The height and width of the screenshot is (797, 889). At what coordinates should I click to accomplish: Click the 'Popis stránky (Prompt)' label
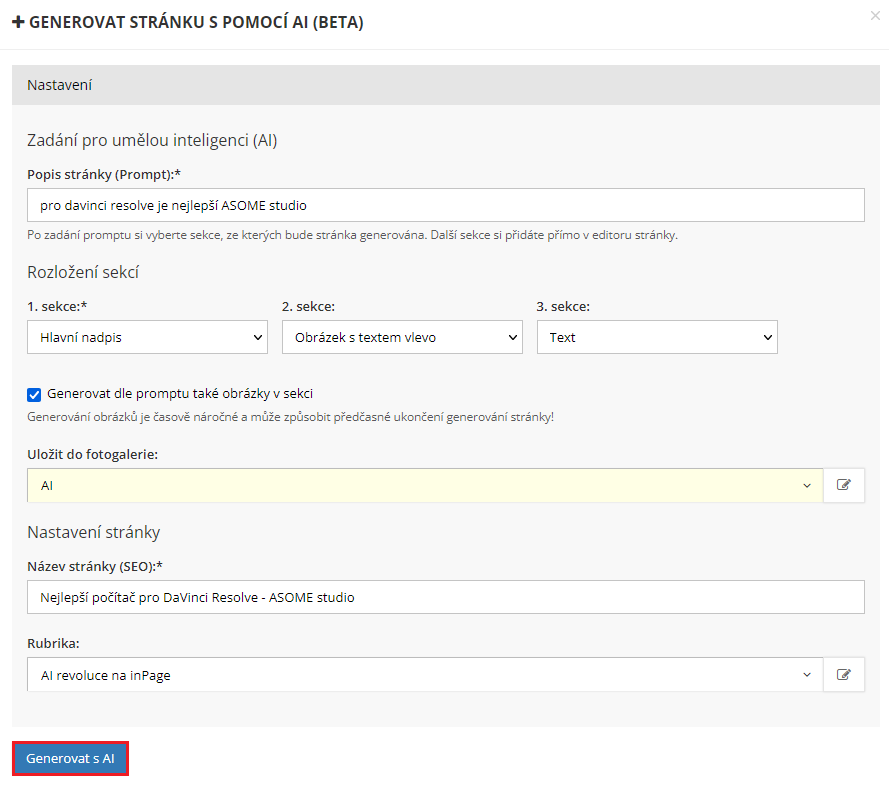pyautogui.click(x=104, y=174)
